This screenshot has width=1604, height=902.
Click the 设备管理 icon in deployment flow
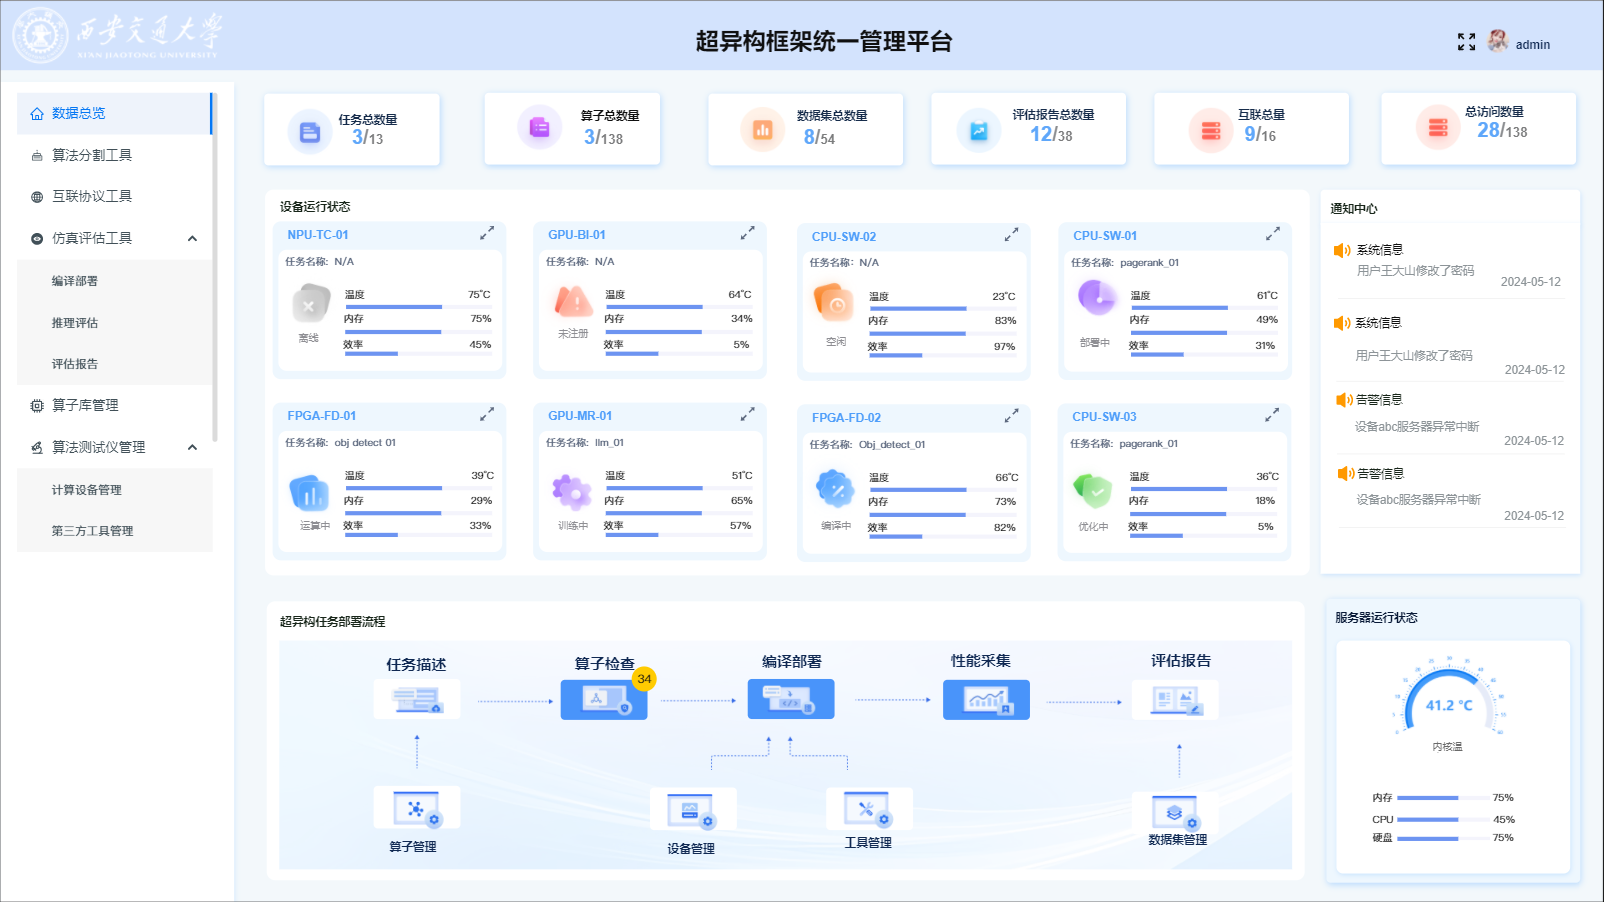pos(692,809)
